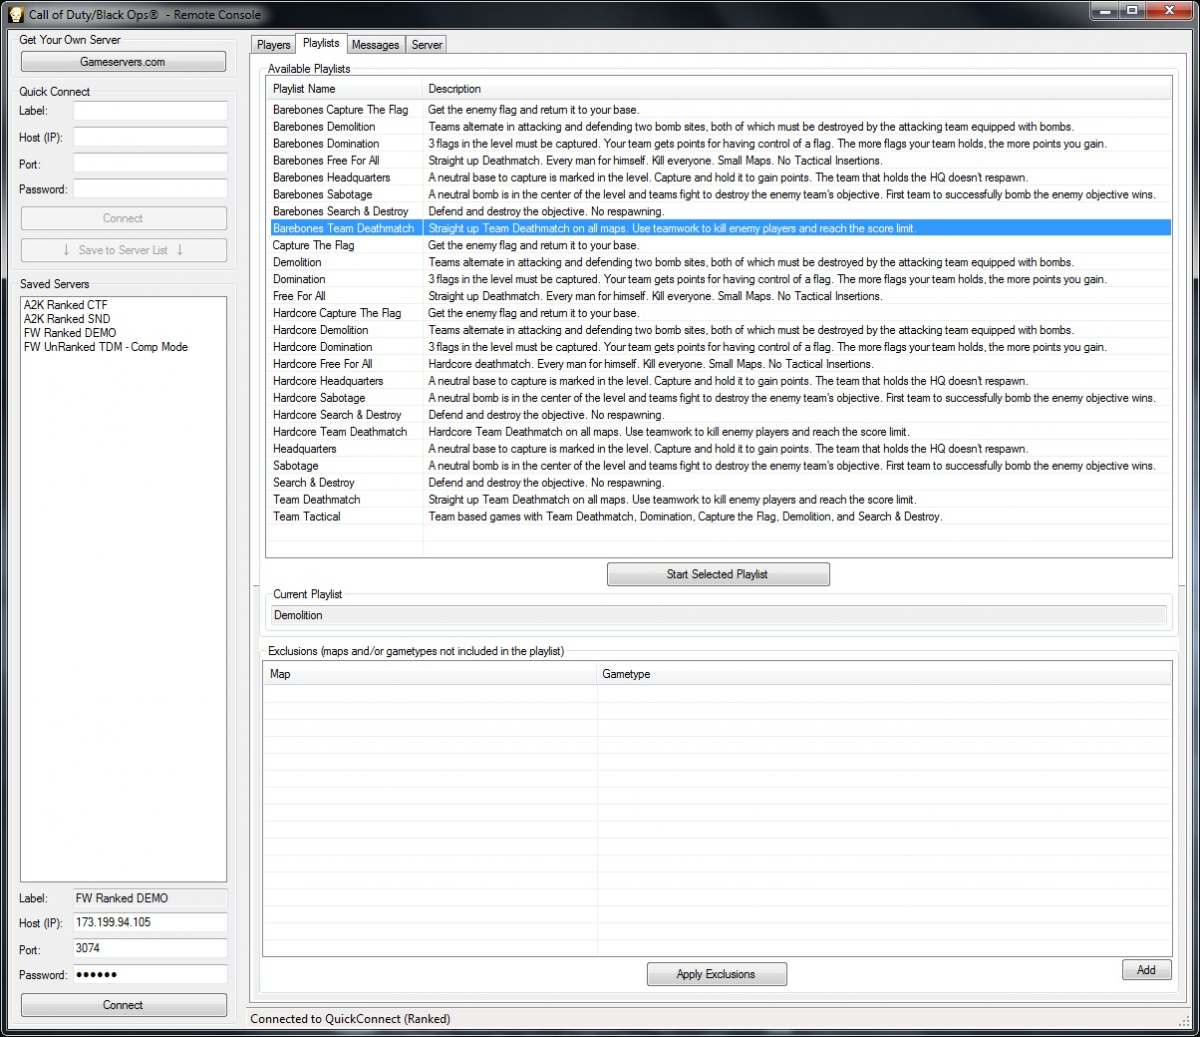Focus the Quick Connect Host (IP) field
This screenshot has width=1200, height=1037.
150,137
